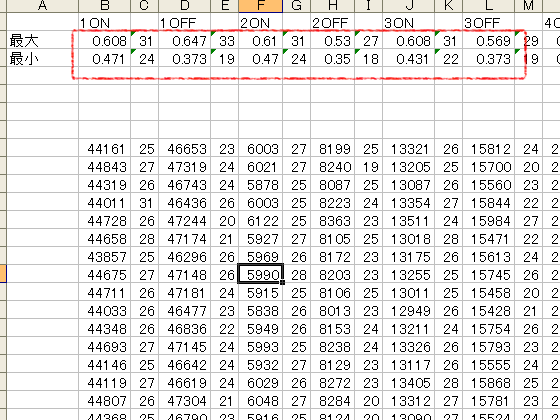Select column header D
The image size is (560, 420).
coord(185,6)
